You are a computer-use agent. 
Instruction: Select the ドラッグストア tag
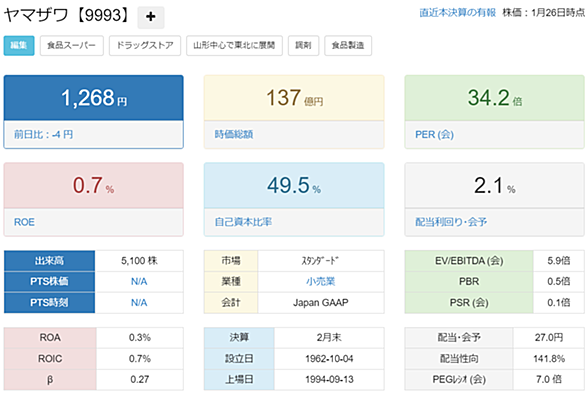pos(145,46)
